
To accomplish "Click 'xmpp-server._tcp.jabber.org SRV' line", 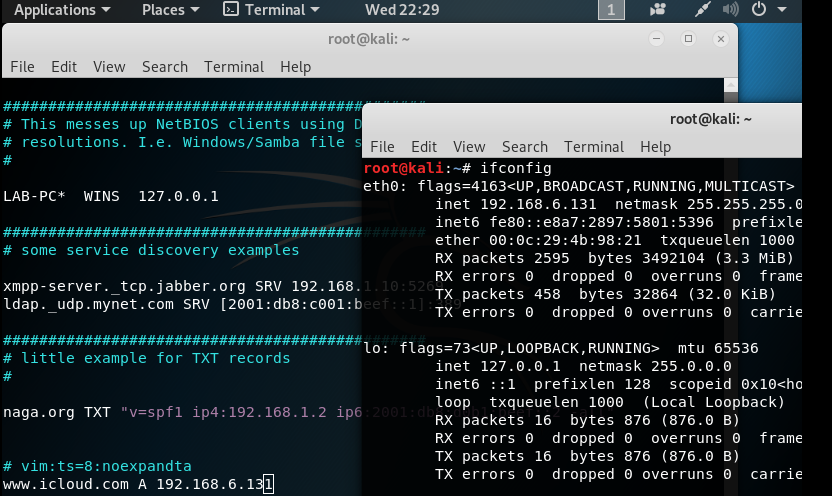I will coord(183,286).
